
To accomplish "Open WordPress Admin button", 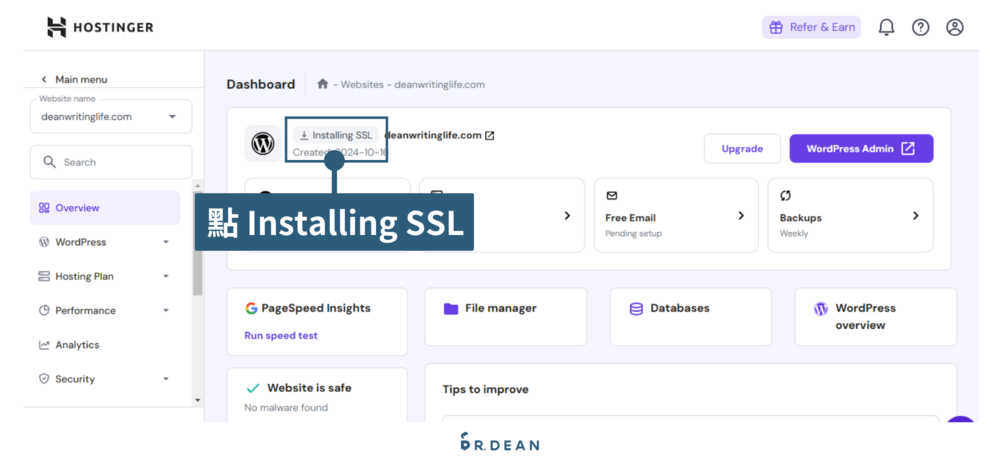I will click(860, 148).
